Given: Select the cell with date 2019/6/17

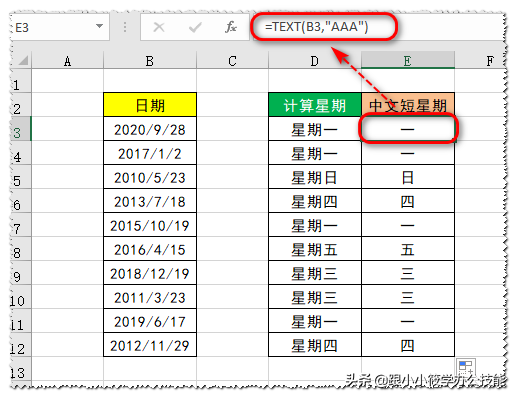Looking at the screenshot, I should tap(150, 321).
